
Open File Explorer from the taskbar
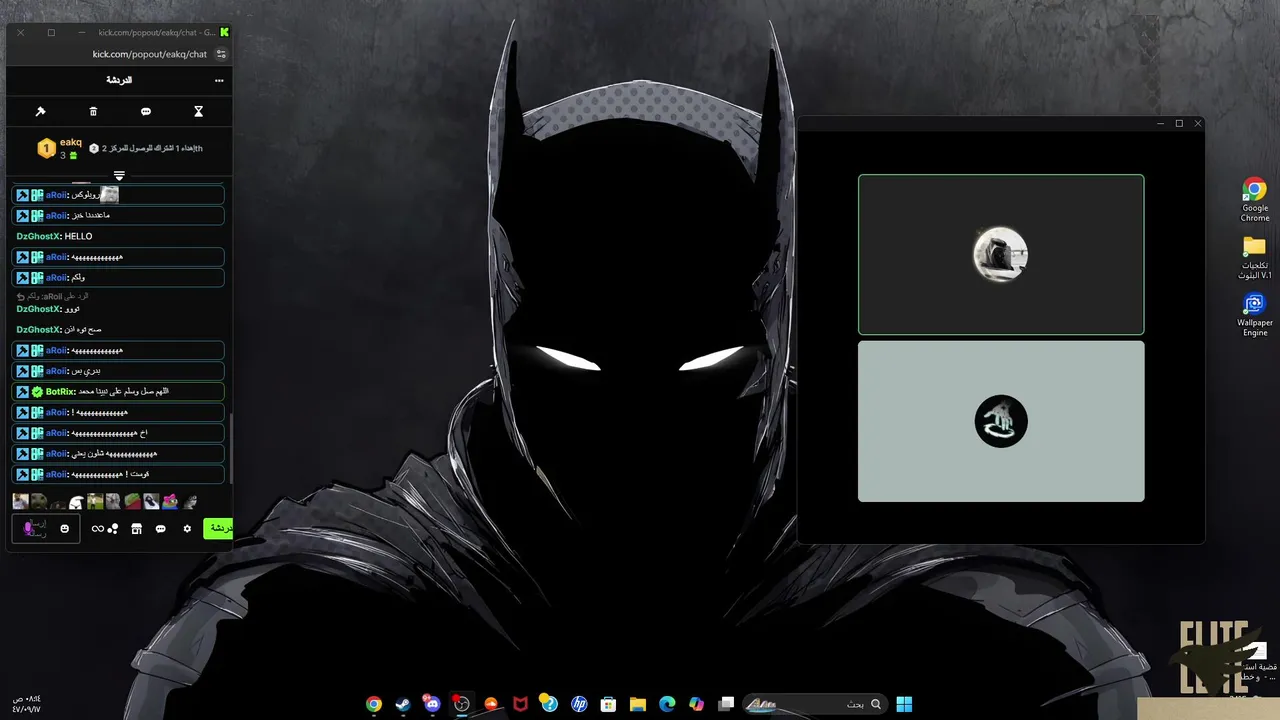[638, 704]
